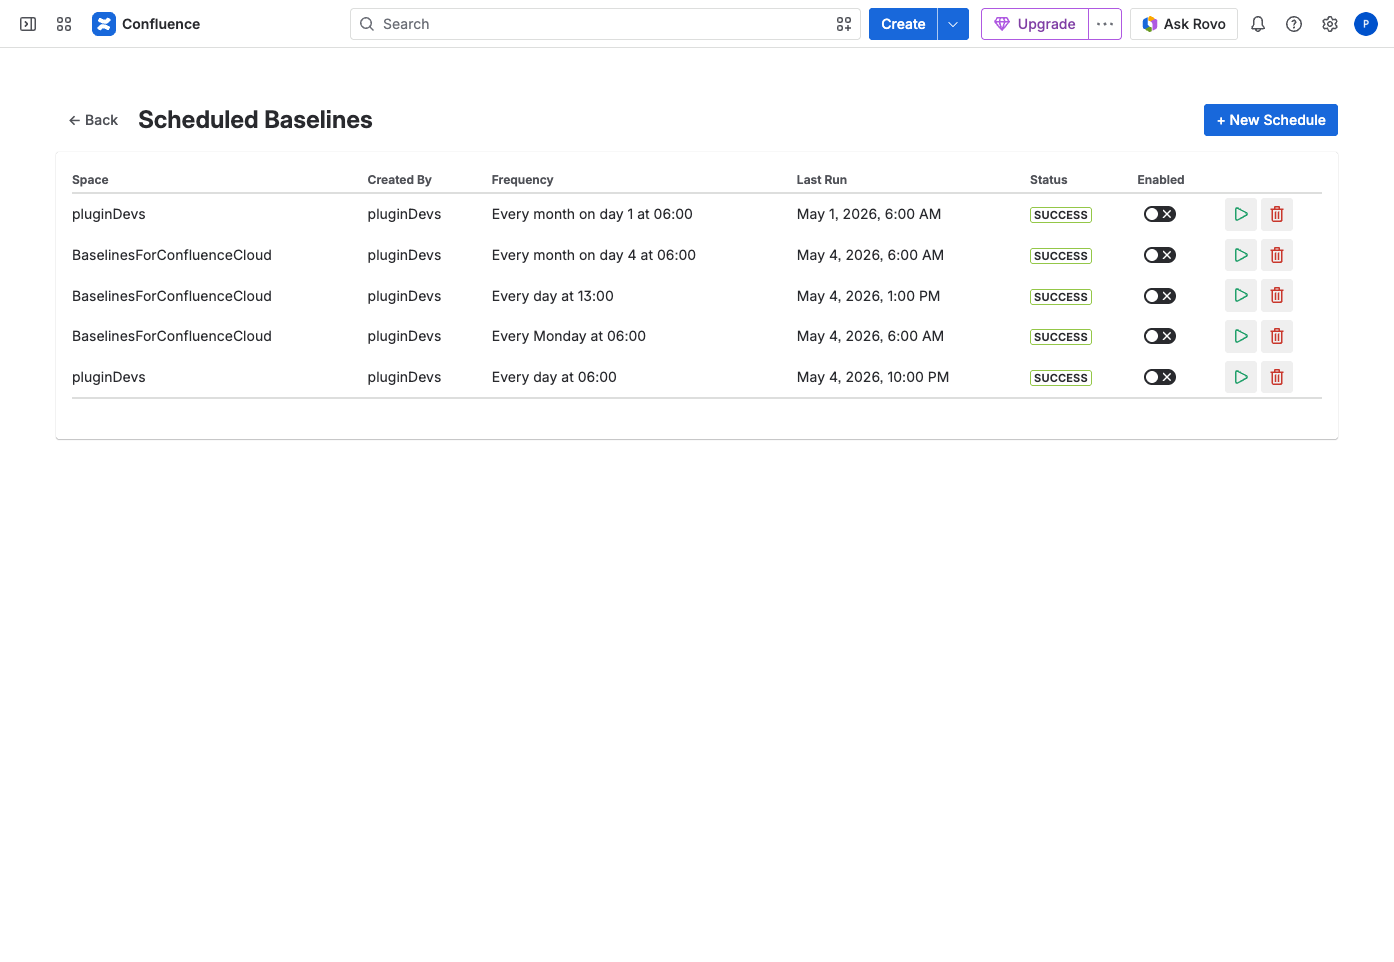Viewport: 1394px width, 962px height.
Task: Click the Status column header
Action: pos(1048,180)
